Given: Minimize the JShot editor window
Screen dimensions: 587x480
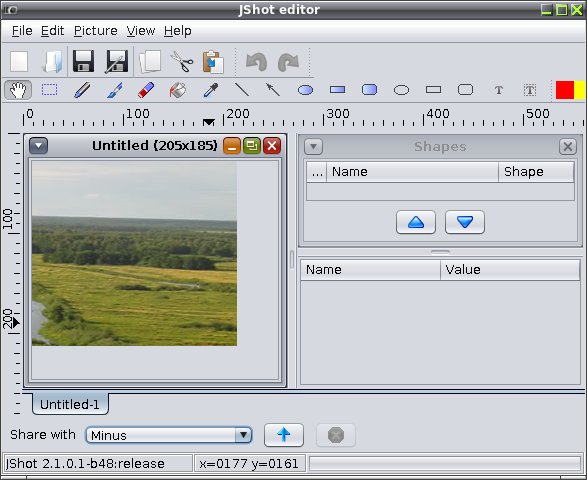Looking at the screenshot, I should point(547,10).
